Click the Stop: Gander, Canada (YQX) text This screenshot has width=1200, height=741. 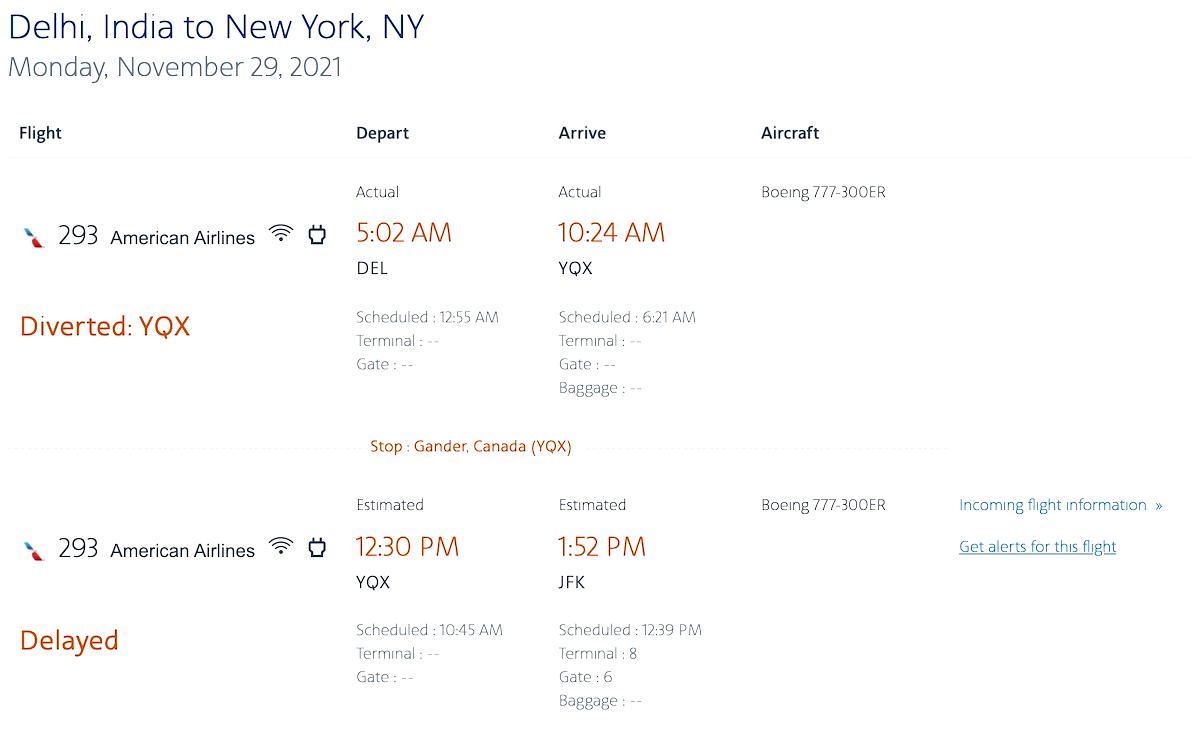pyautogui.click(x=471, y=447)
